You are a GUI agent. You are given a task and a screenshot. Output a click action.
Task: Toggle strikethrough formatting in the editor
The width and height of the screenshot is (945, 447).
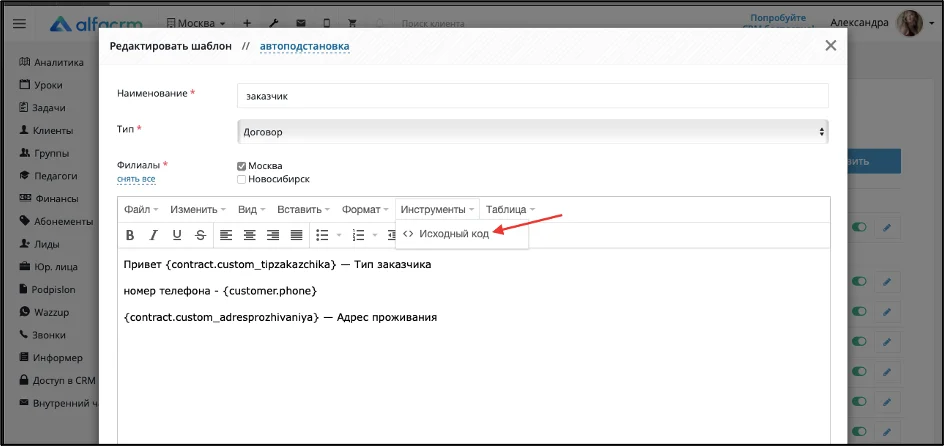coord(201,236)
